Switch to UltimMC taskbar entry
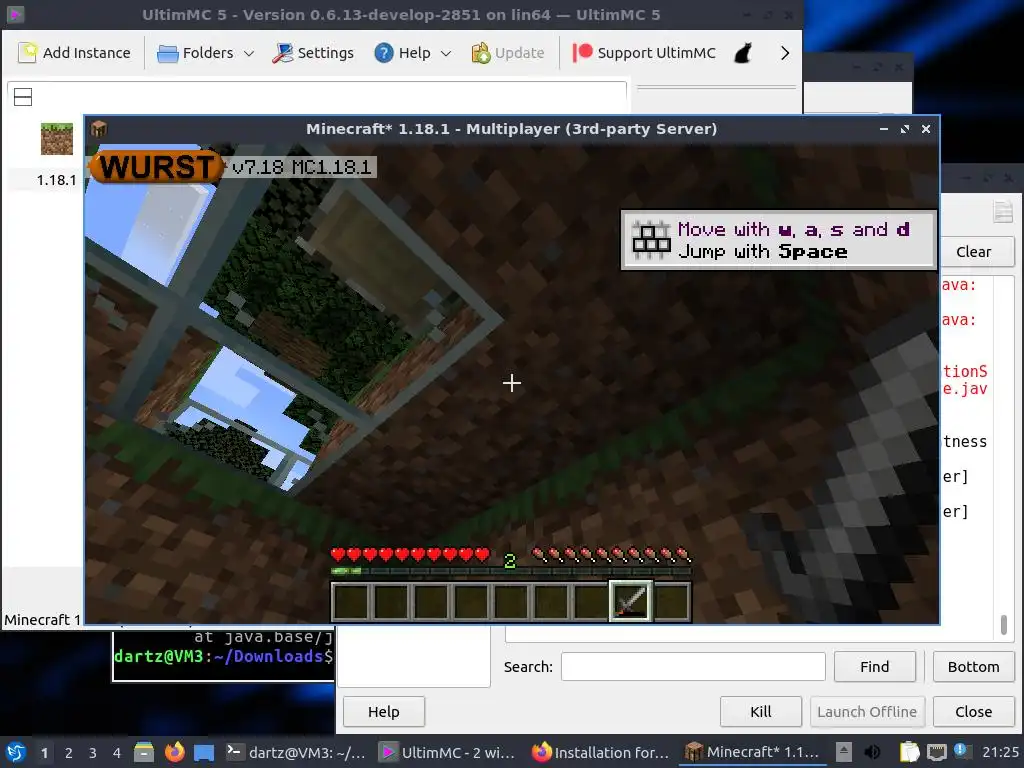This screenshot has width=1024, height=768. [447, 752]
